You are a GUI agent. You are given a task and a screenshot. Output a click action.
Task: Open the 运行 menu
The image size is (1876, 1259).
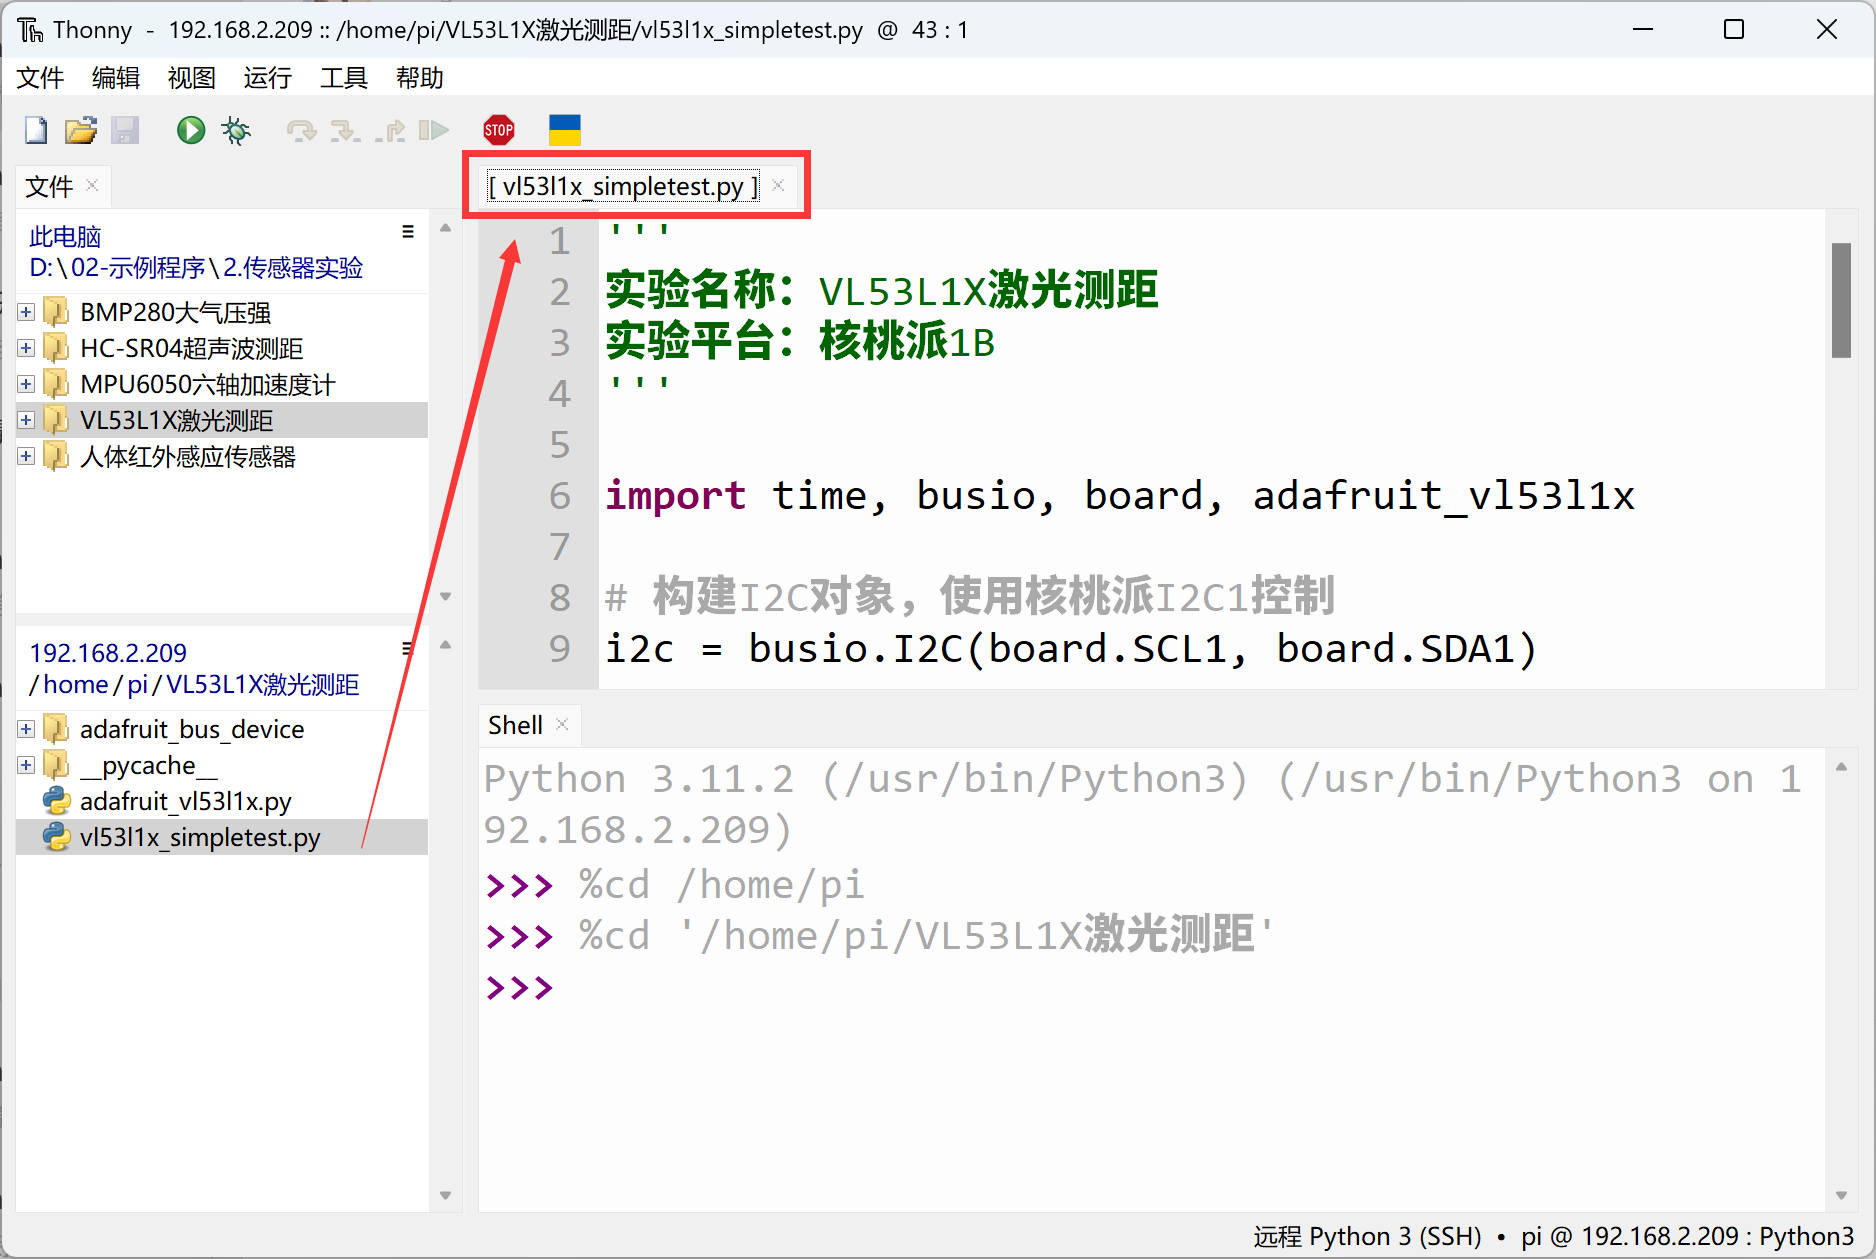pyautogui.click(x=268, y=78)
